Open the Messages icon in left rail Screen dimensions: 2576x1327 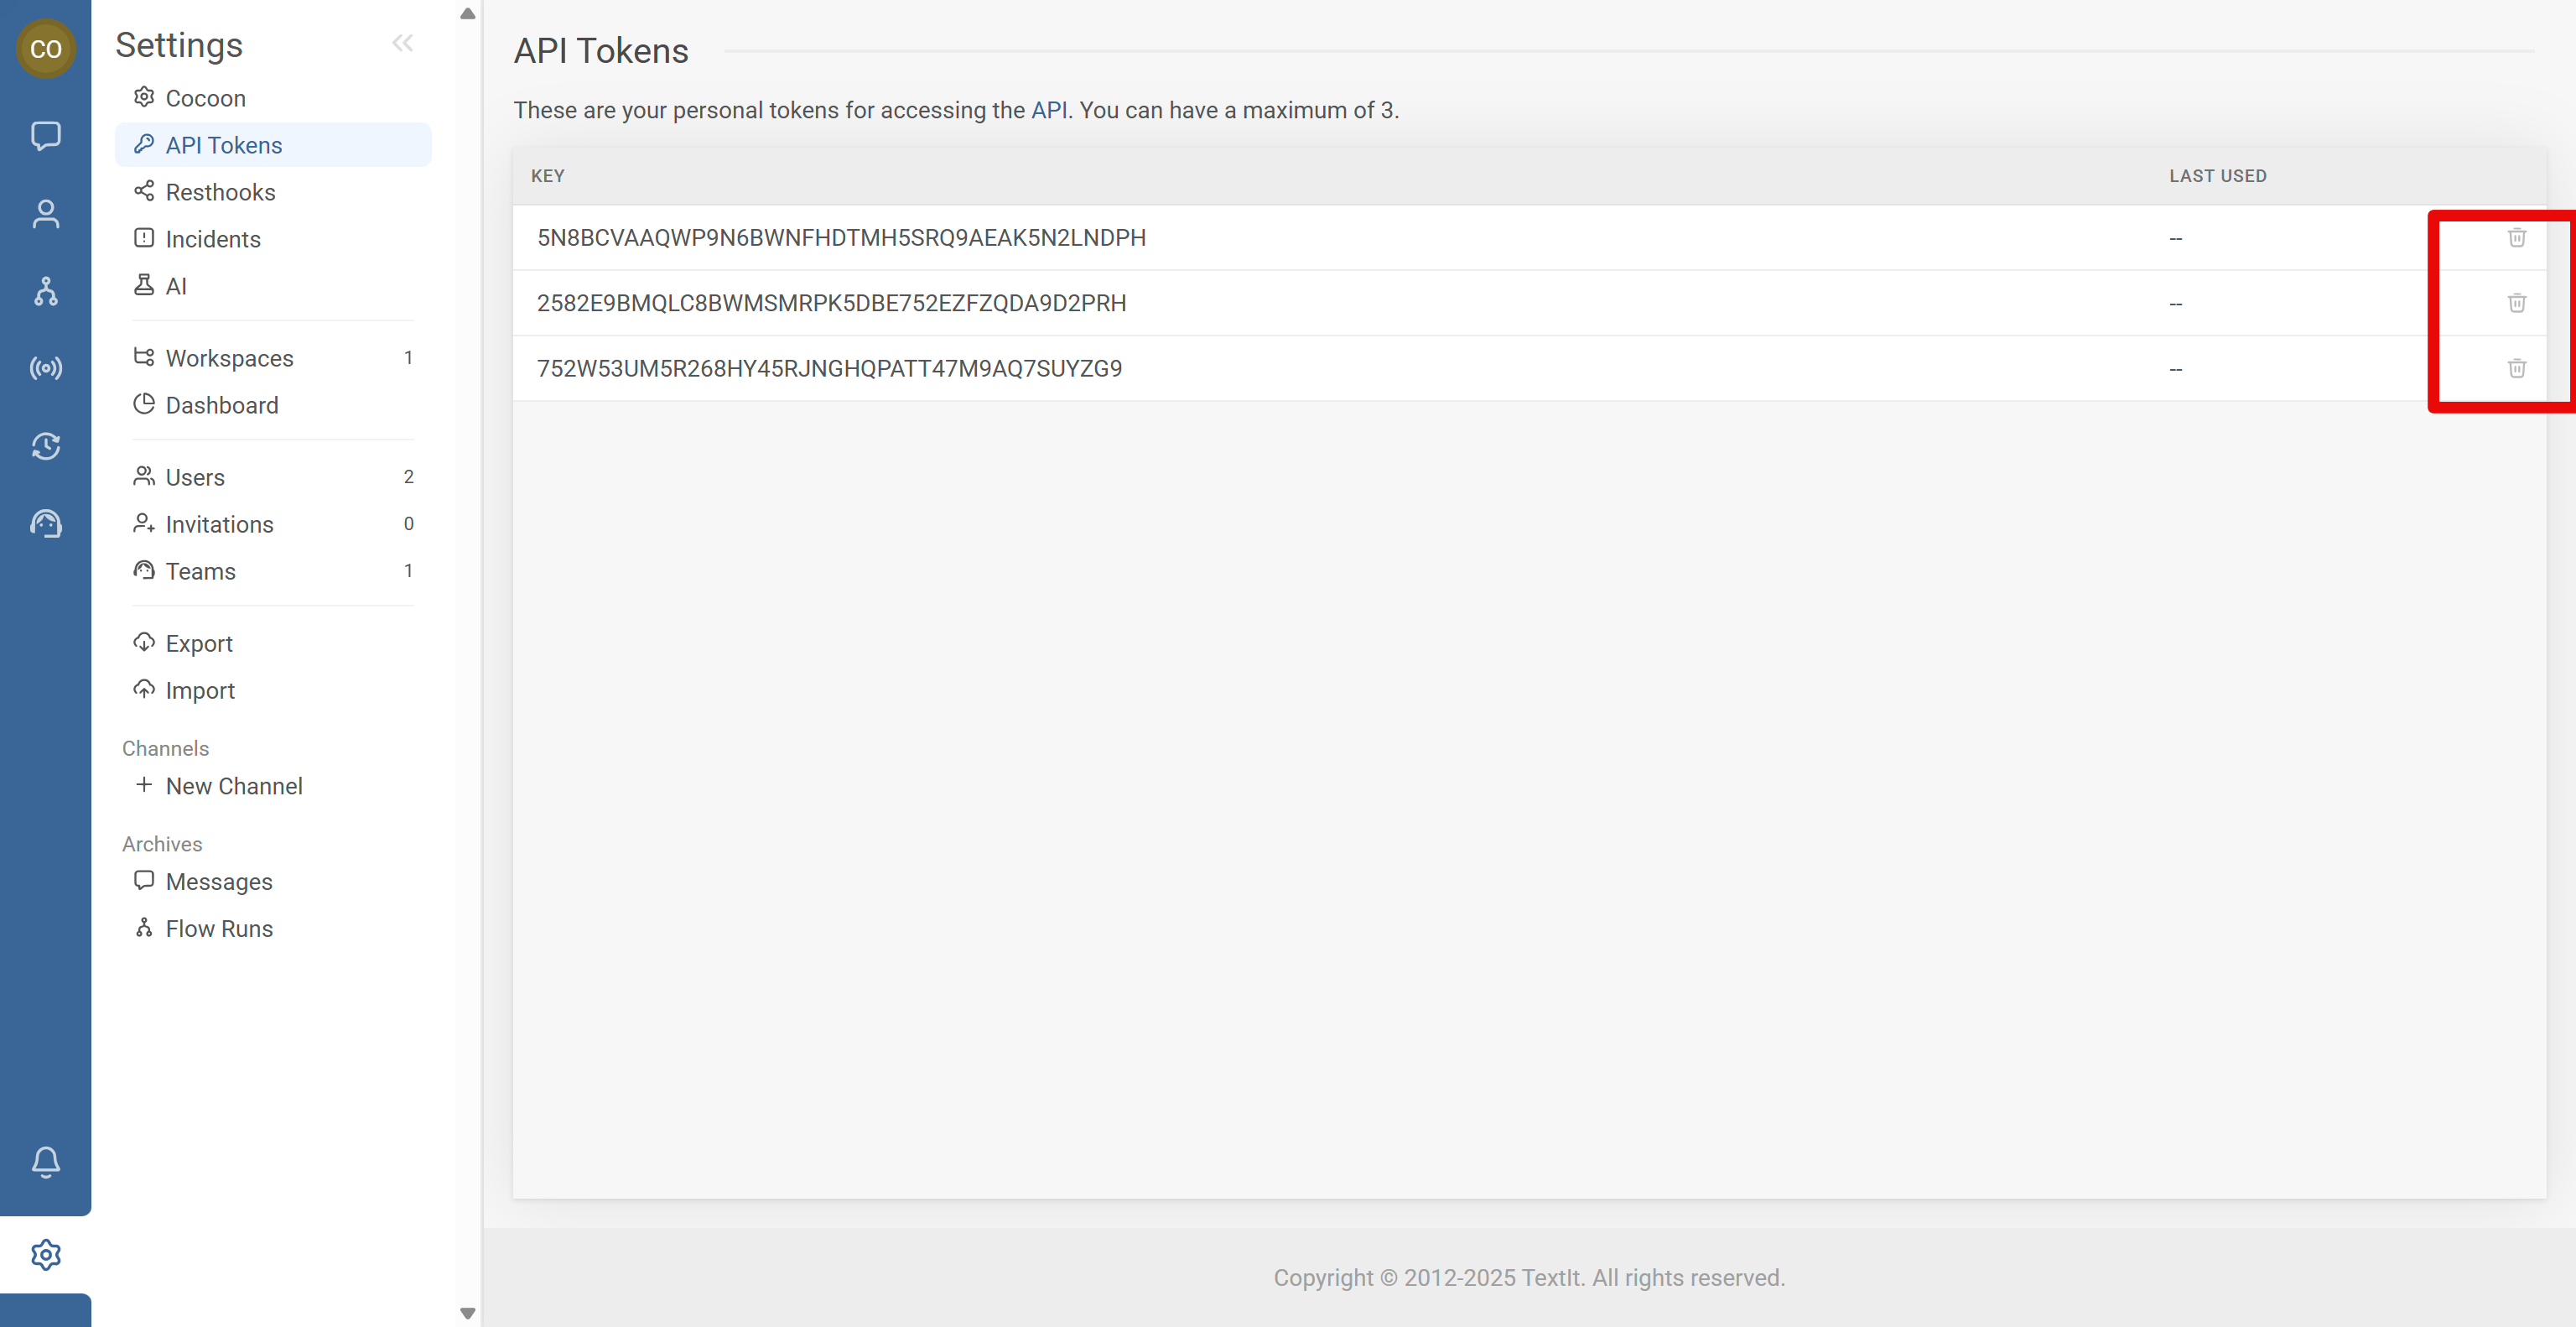tap(46, 135)
